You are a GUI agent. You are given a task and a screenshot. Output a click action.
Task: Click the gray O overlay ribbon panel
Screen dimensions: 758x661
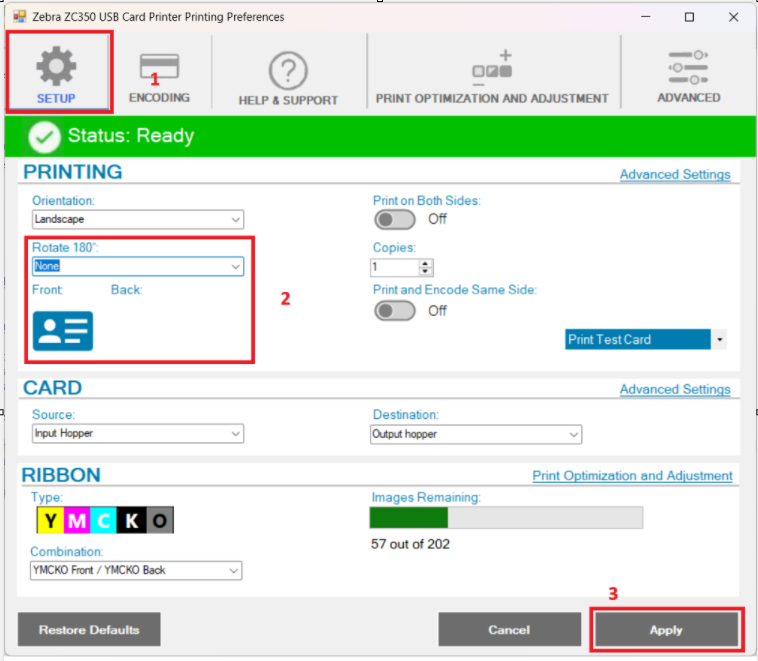[x=160, y=520]
